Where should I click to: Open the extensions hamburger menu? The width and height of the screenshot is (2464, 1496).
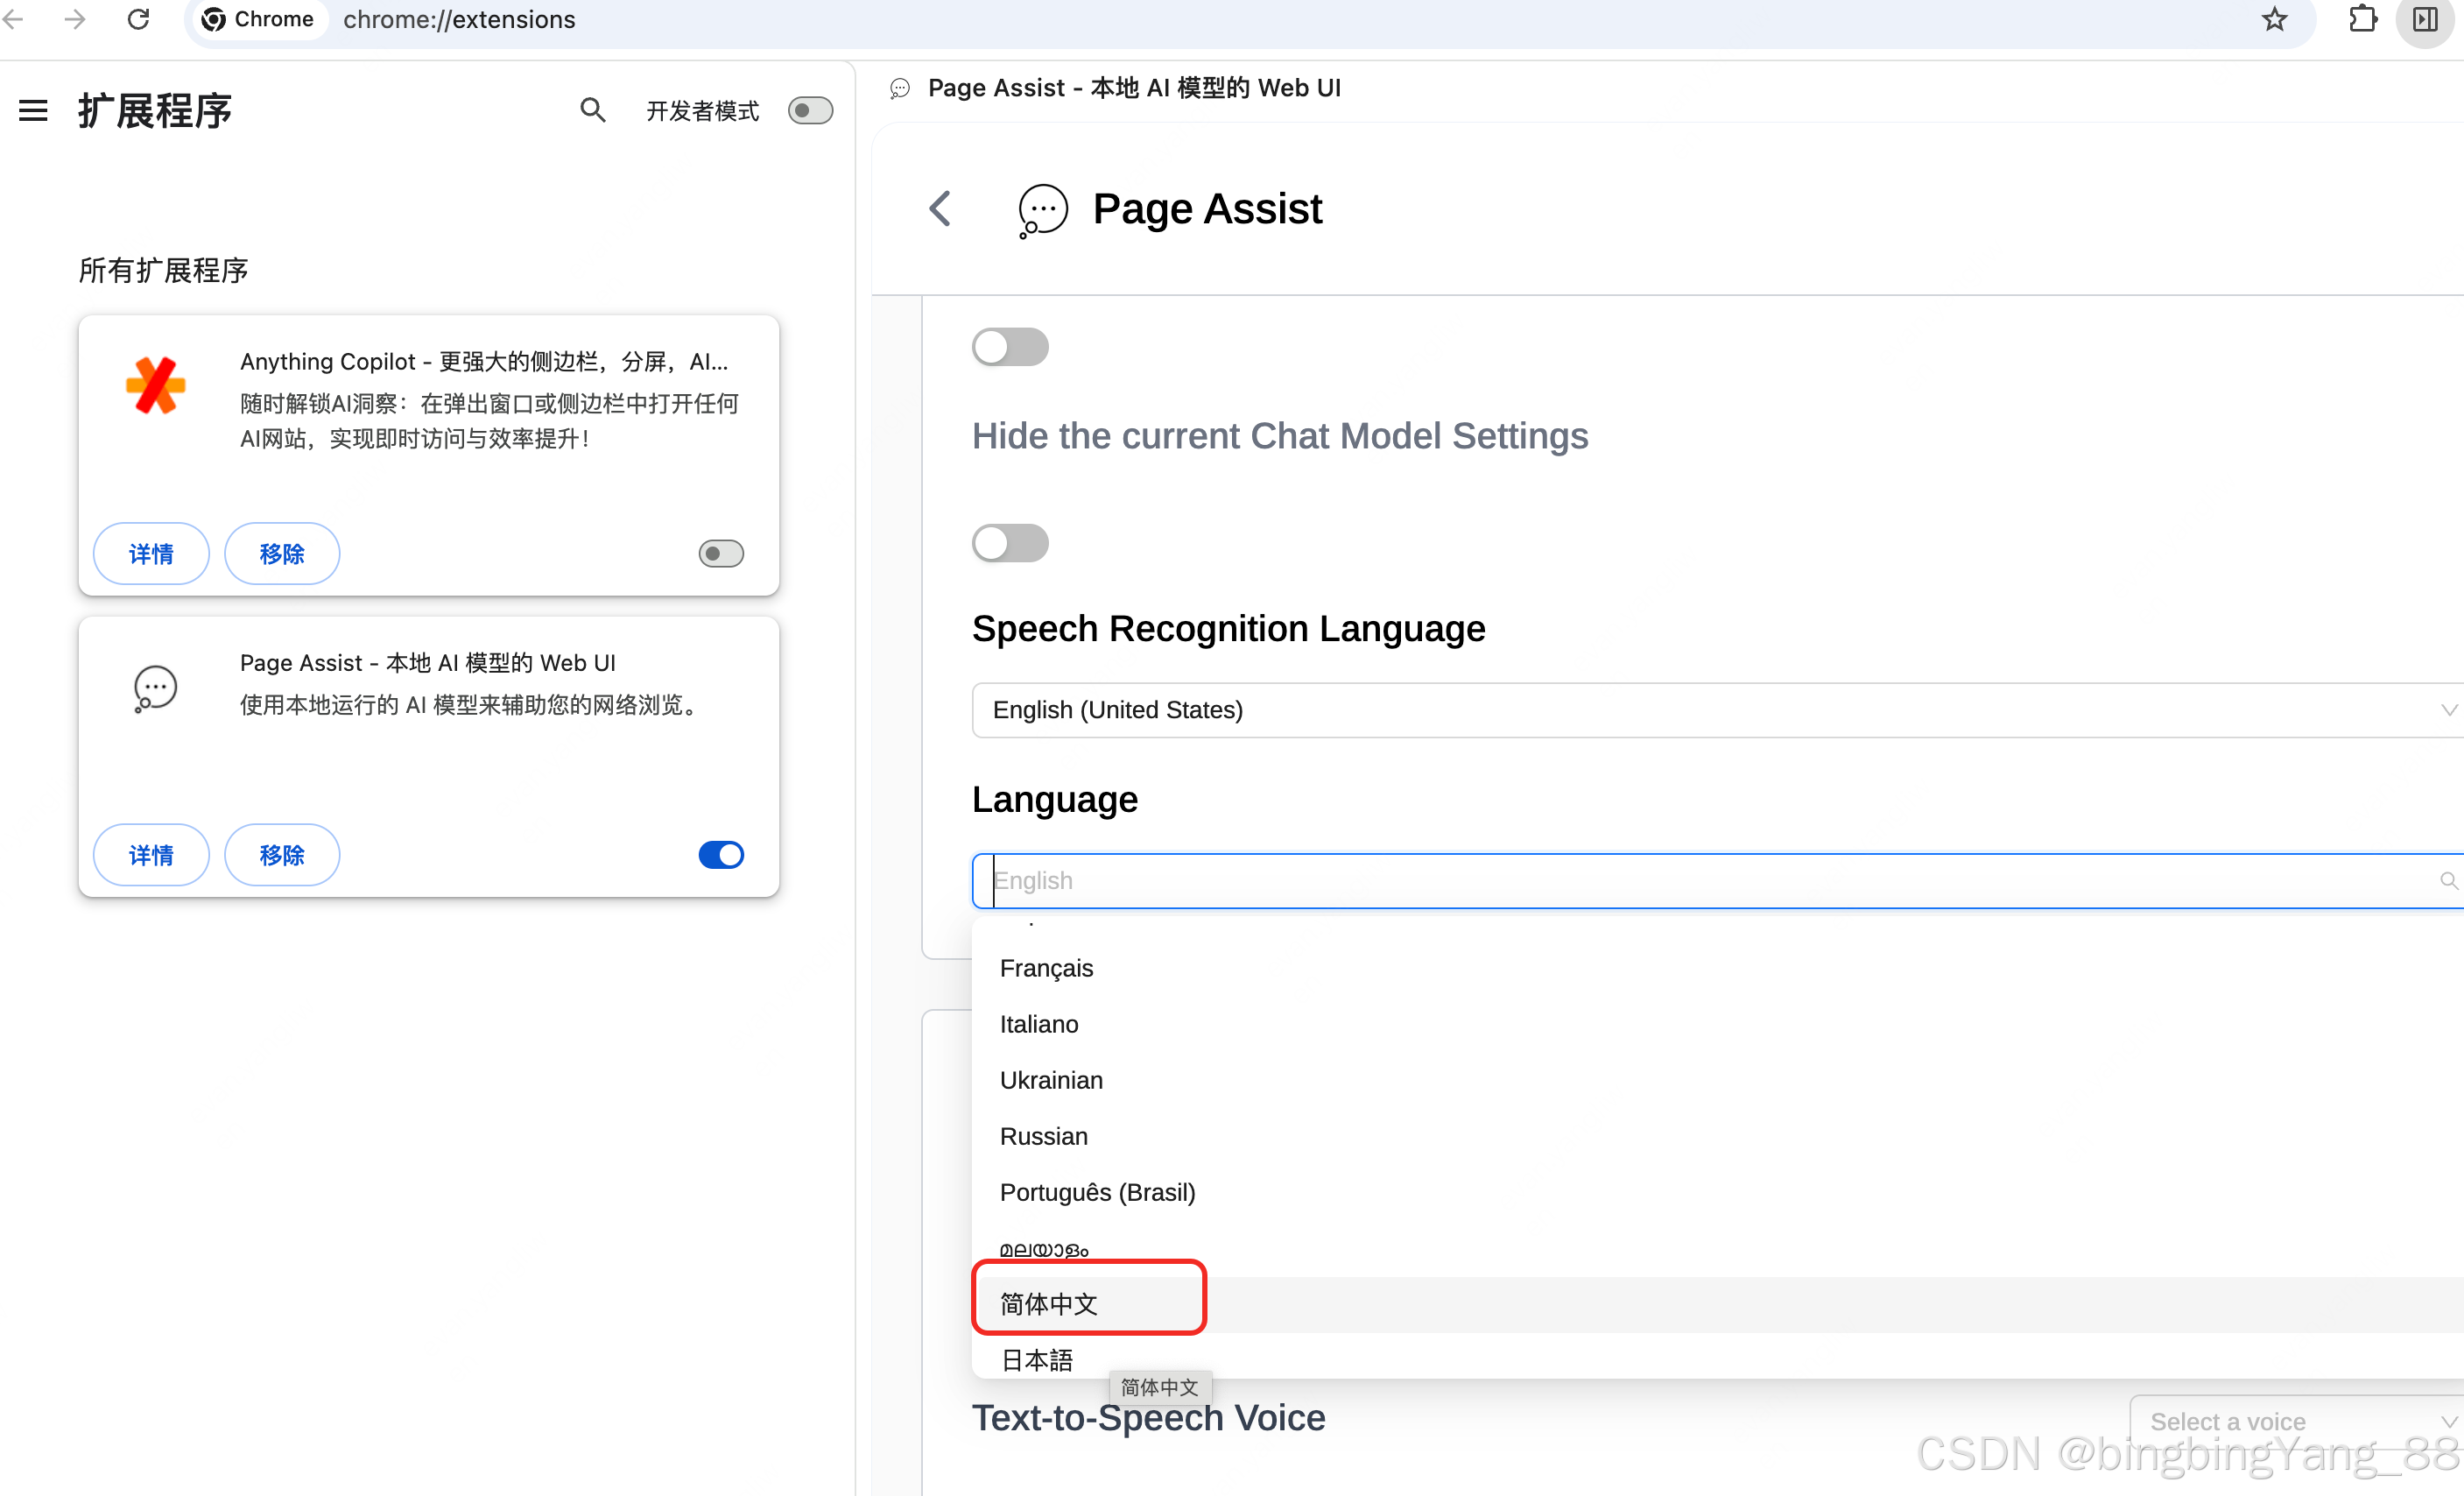33,110
